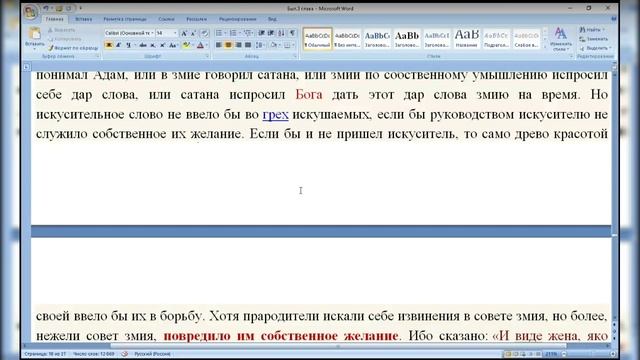The width and height of the screenshot is (640, 360).
Task: Apply superscript formatting
Action: (162, 45)
